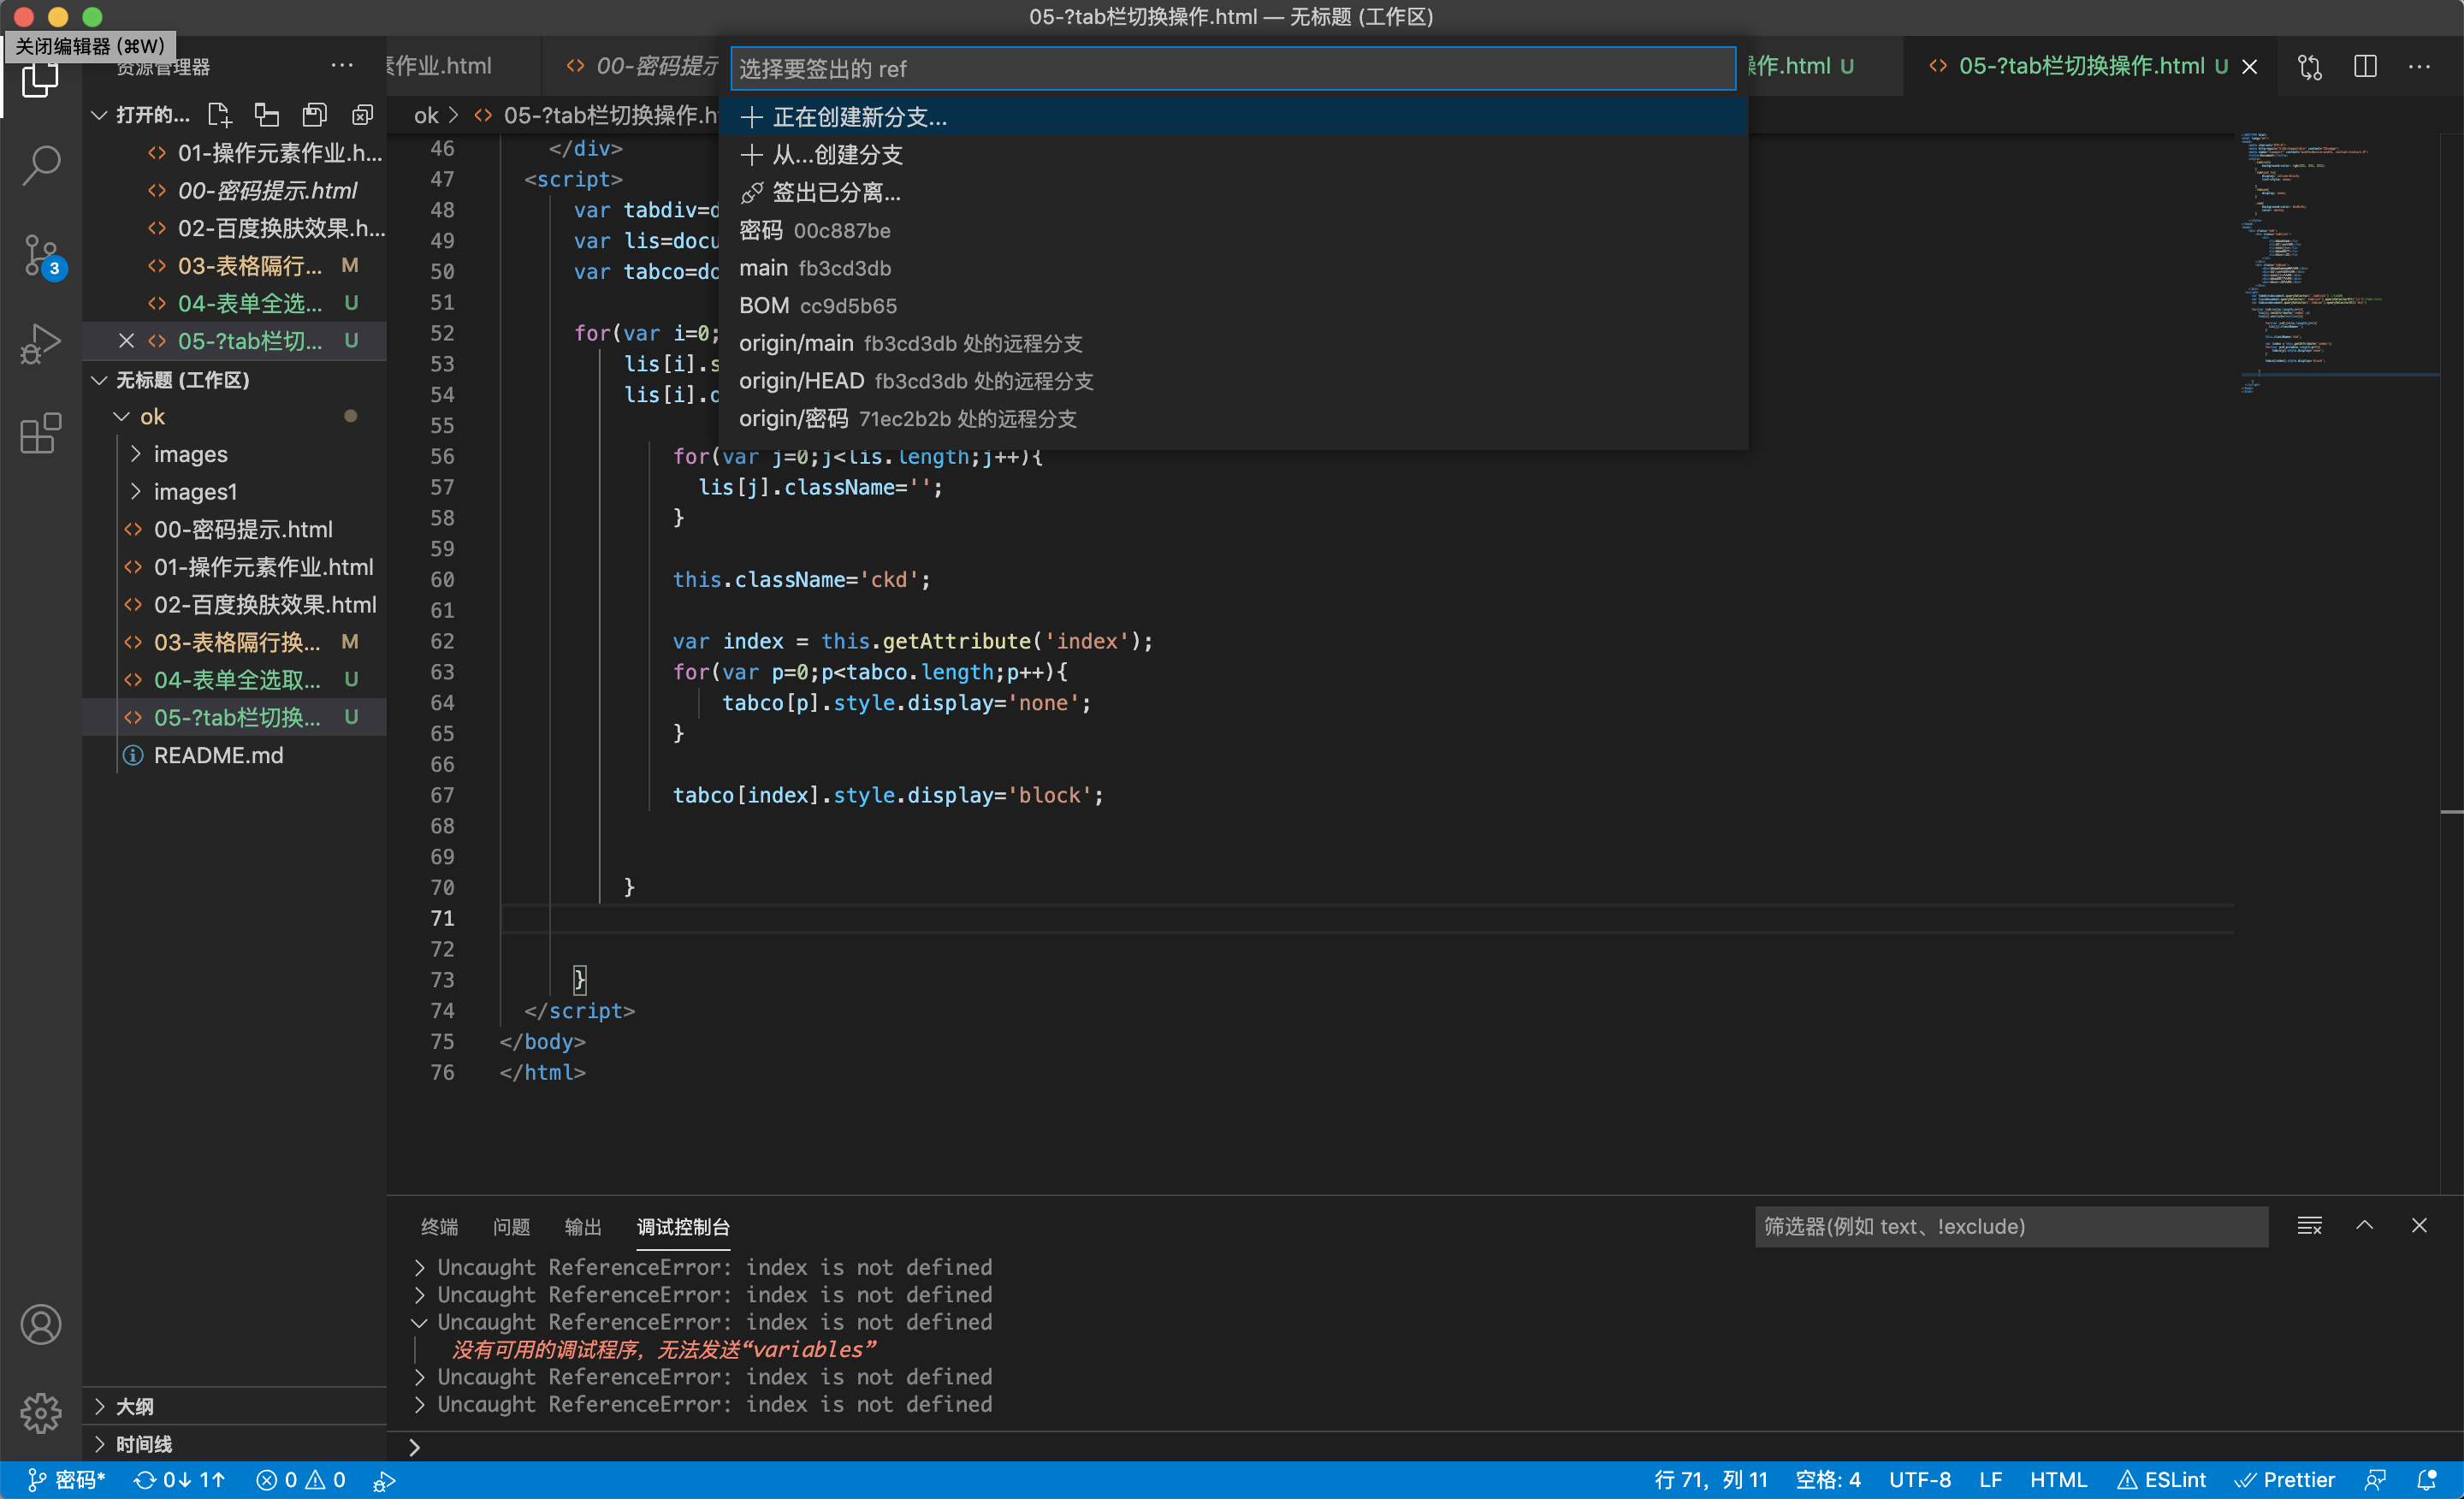Select 签出已分离... option
This screenshot has height=1499, width=2464.
[x=1233, y=193]
